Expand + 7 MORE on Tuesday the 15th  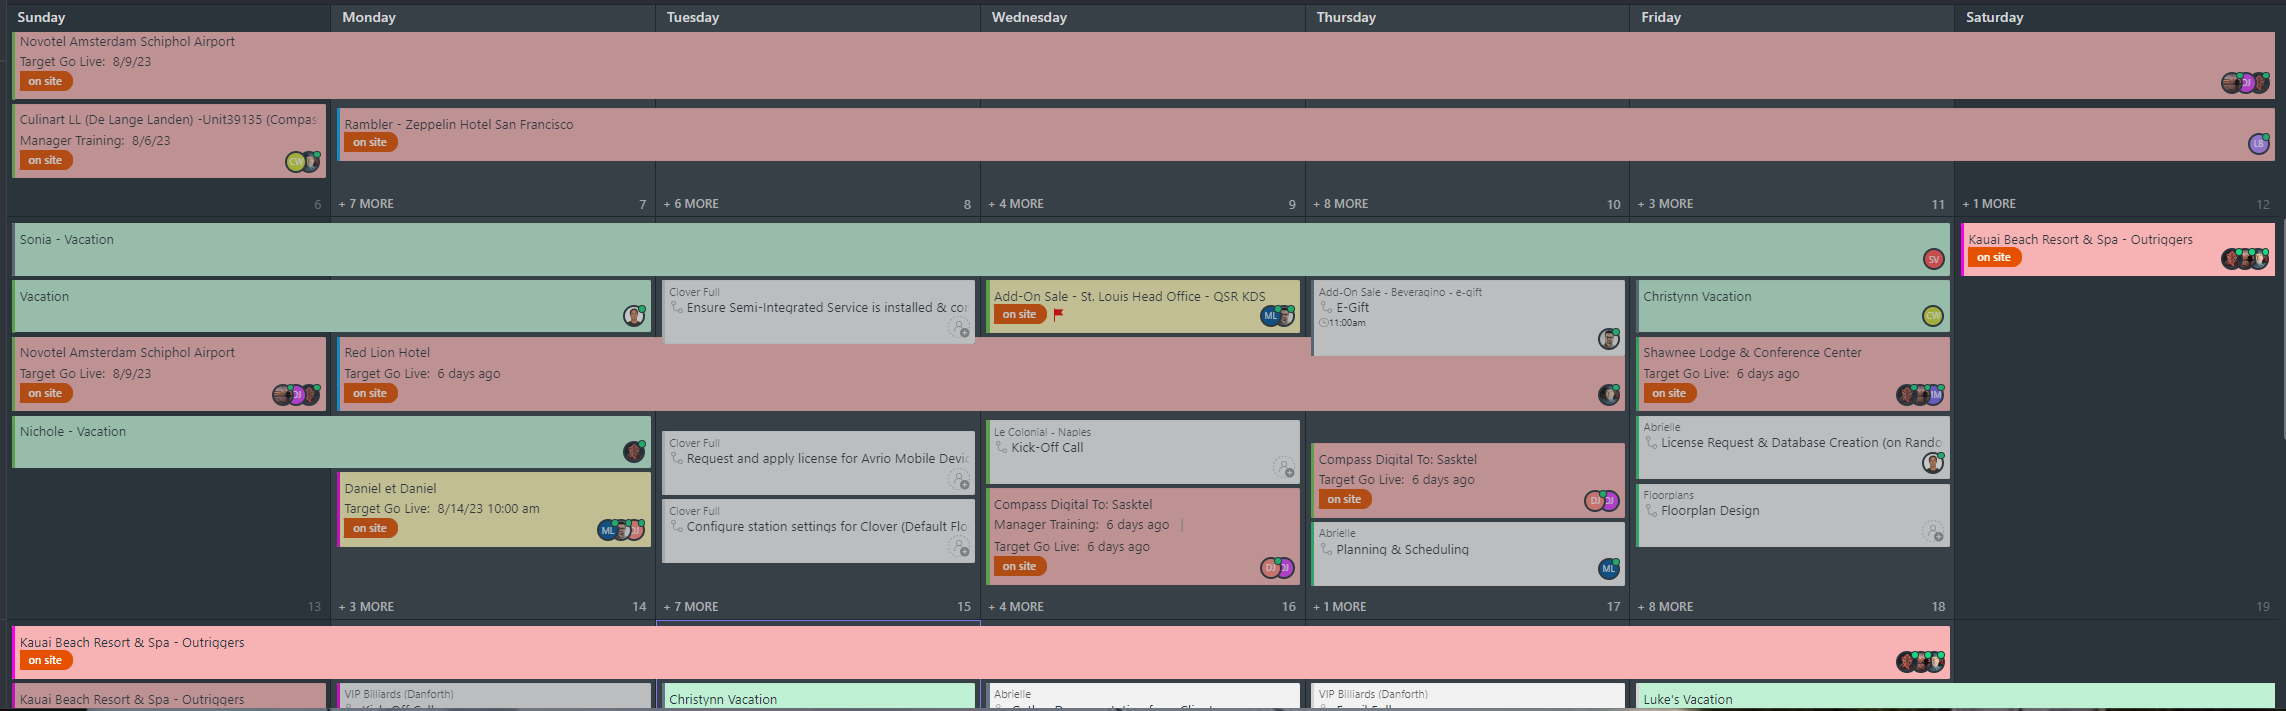(x=691, y=607)
